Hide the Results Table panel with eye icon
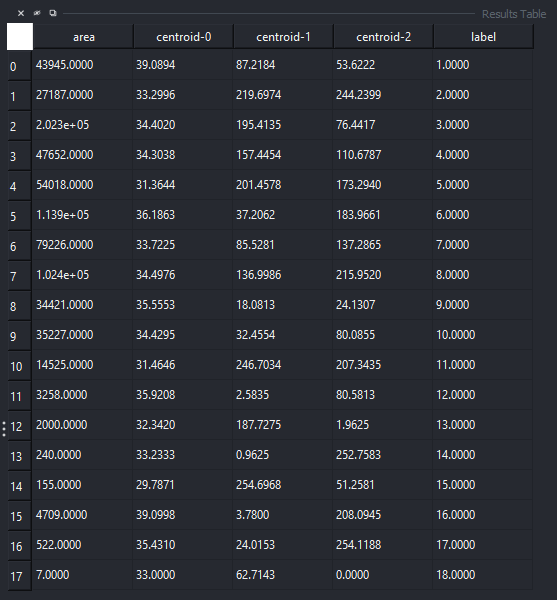Screen dimensions: 557x600 pos(37,13)
